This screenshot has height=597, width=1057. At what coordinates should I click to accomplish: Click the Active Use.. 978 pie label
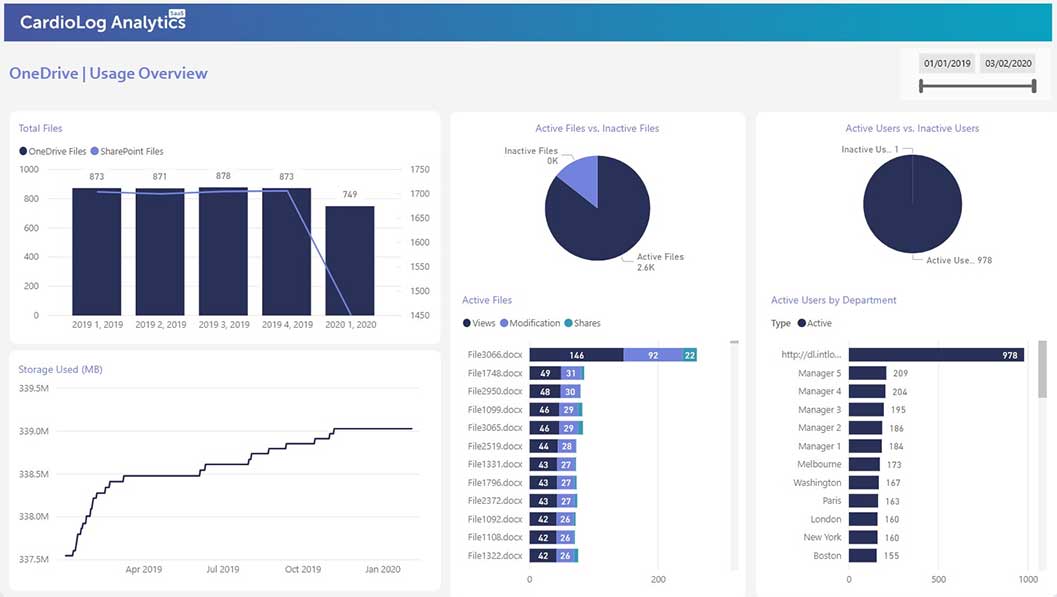[x=959, y=260]
